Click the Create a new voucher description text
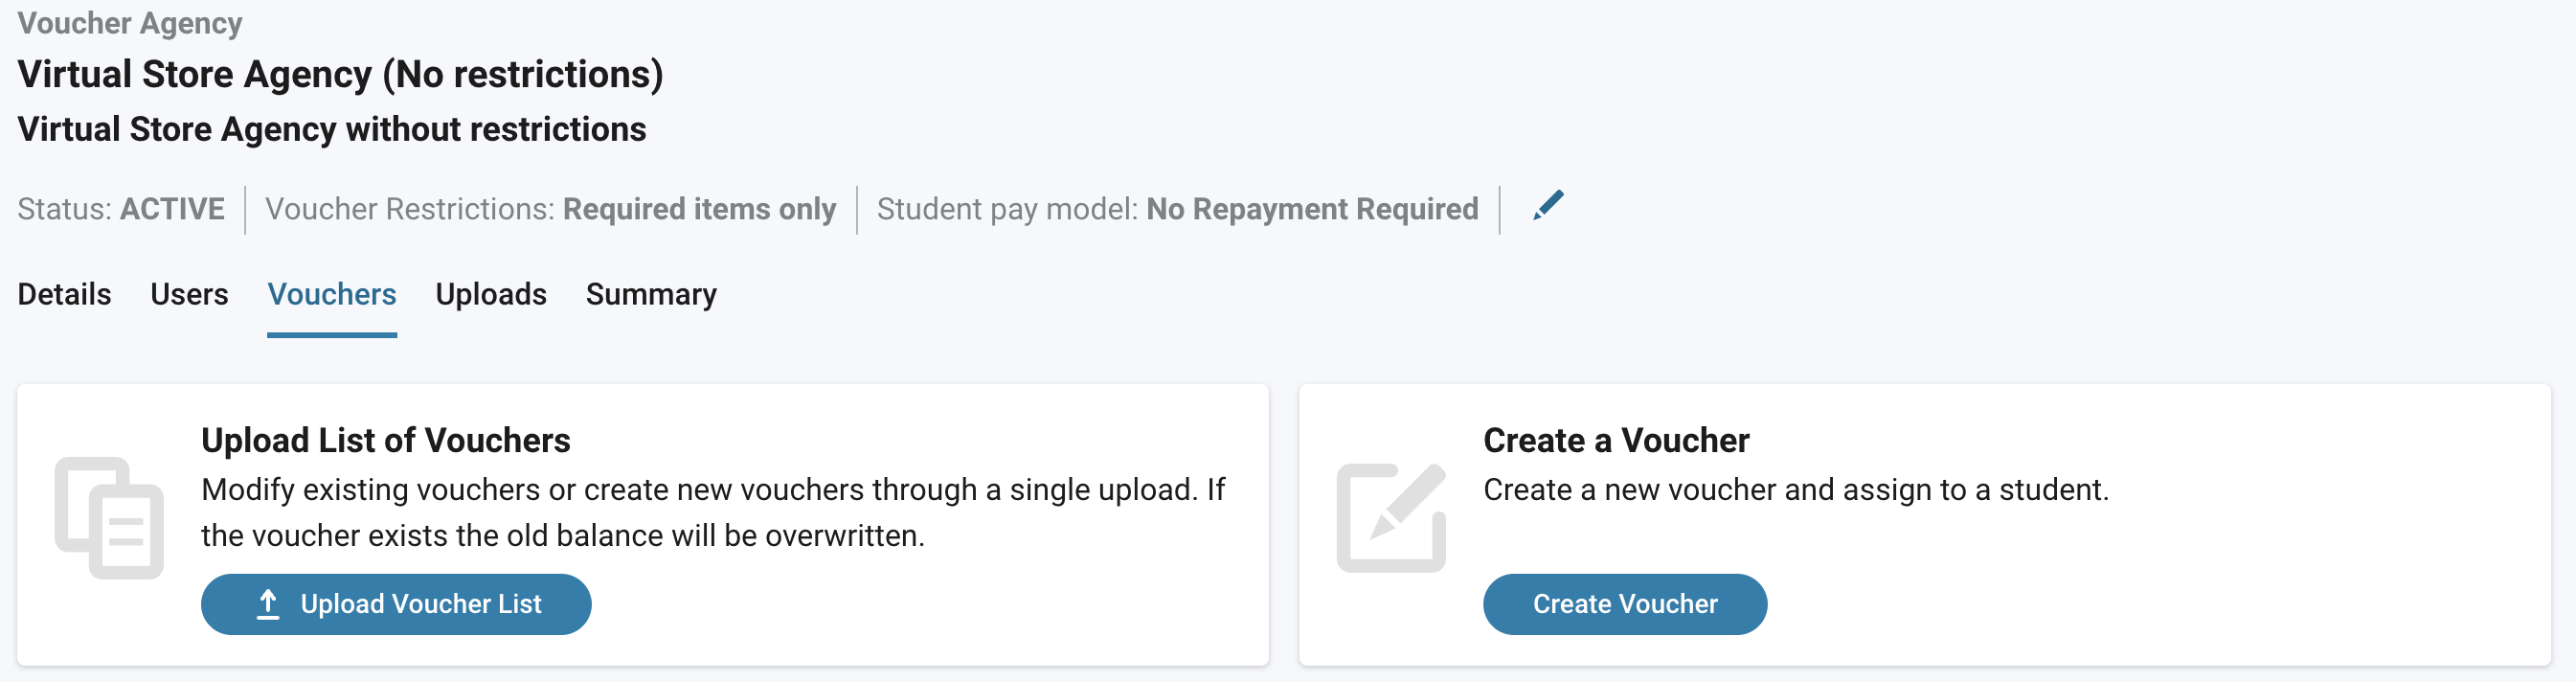This screenshot has height=682, width=2576. pos(1796,490)
